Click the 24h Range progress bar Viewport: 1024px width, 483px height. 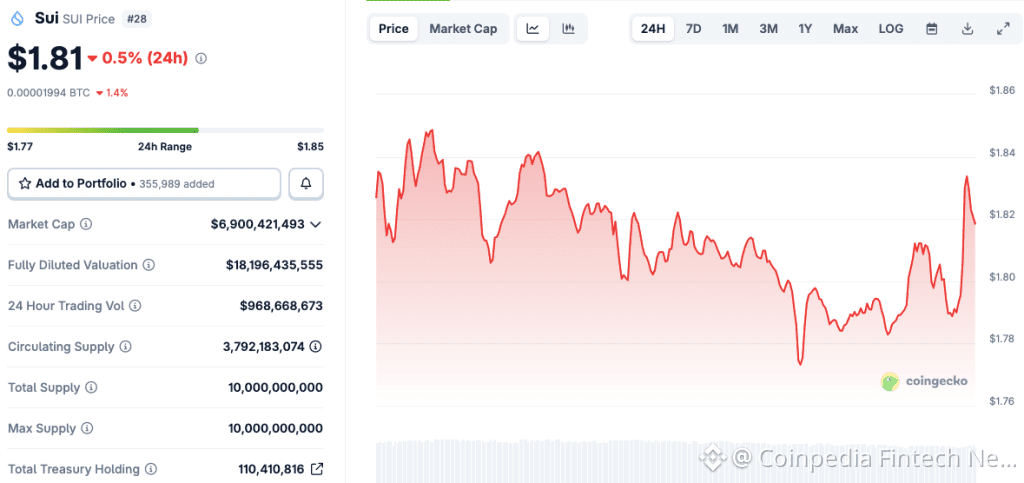[x=165, y=130]
